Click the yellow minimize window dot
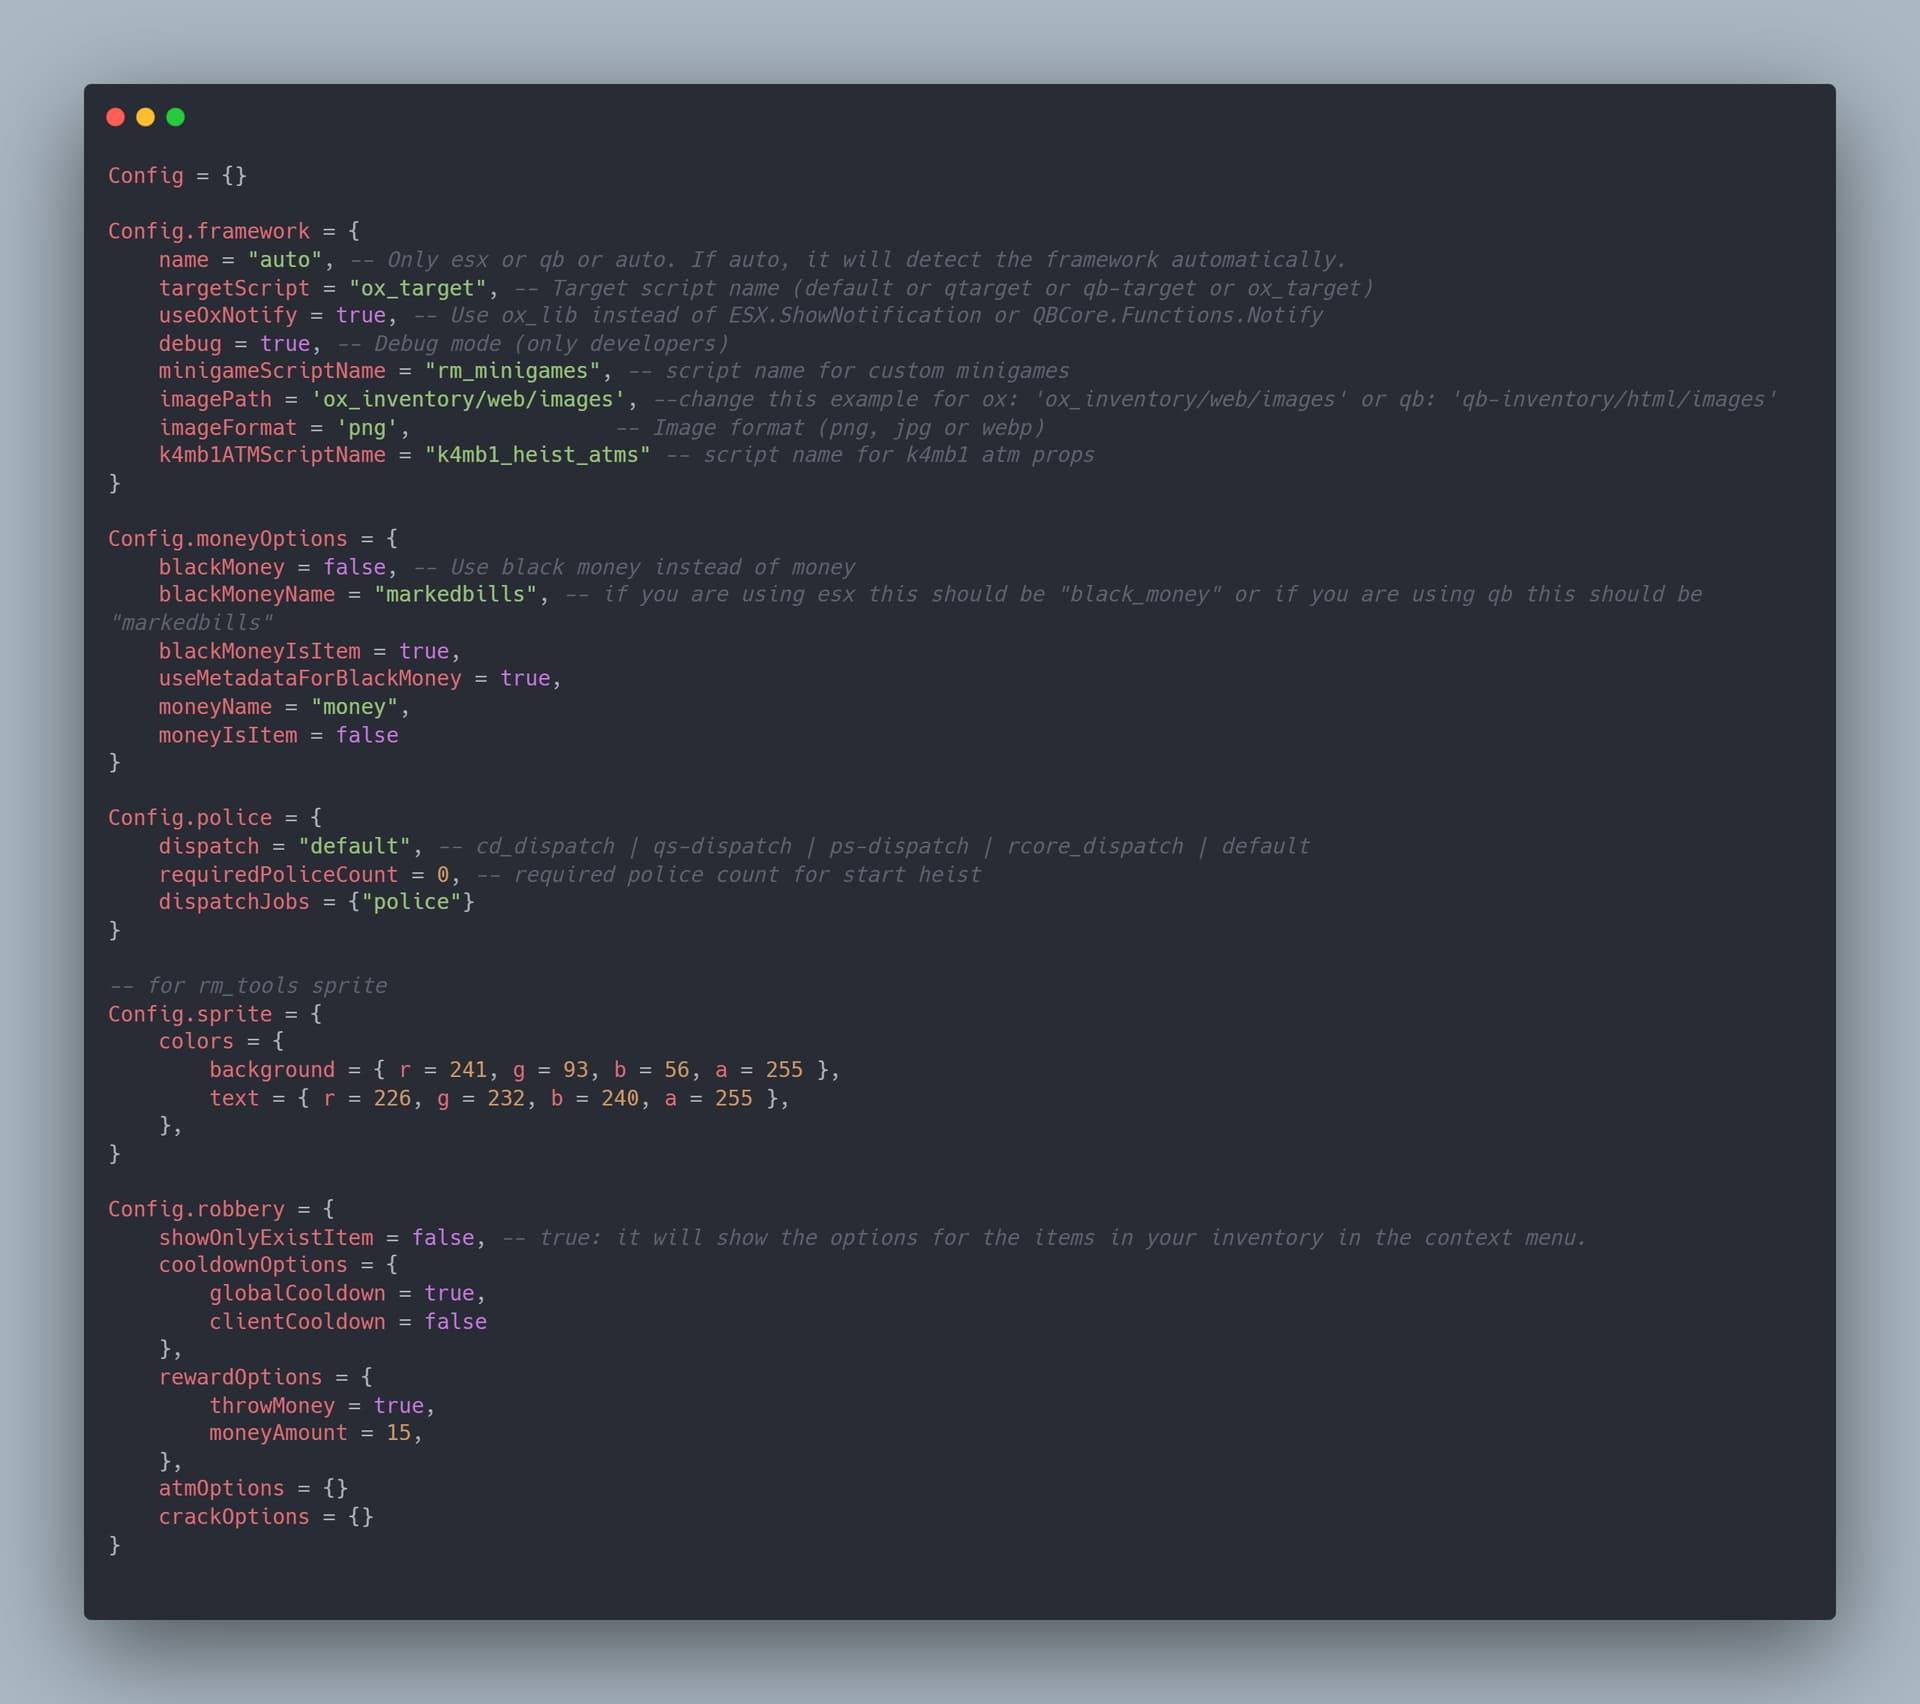1920x1704 pixels. click(x=145, y=117)
